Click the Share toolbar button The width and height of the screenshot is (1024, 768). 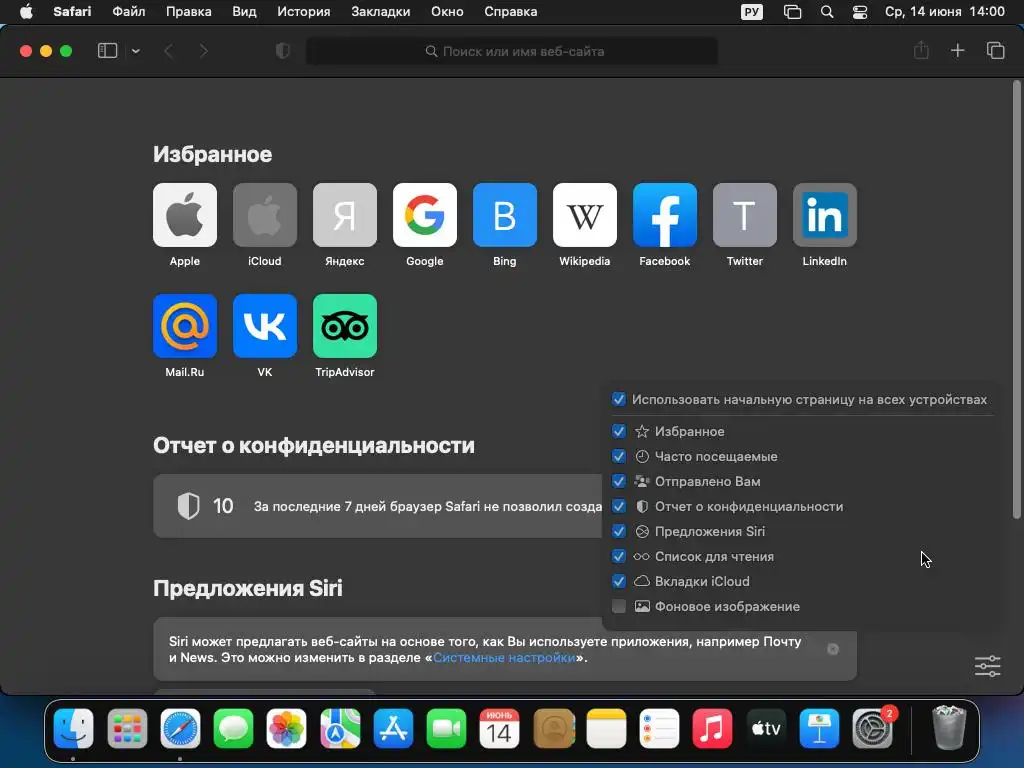pos(921,50)
